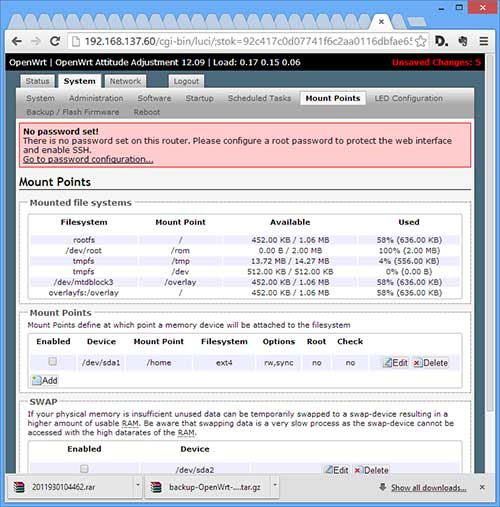Open the Software submenu
Image resolution: width=500 pixels, height=507 pixels.
tap(154, 98)
